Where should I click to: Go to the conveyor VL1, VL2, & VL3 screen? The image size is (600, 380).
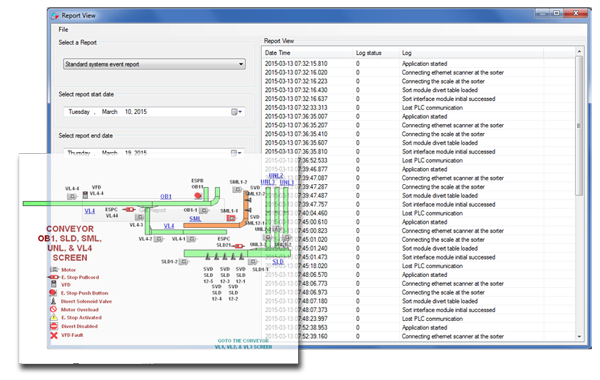tap(243, 344)
